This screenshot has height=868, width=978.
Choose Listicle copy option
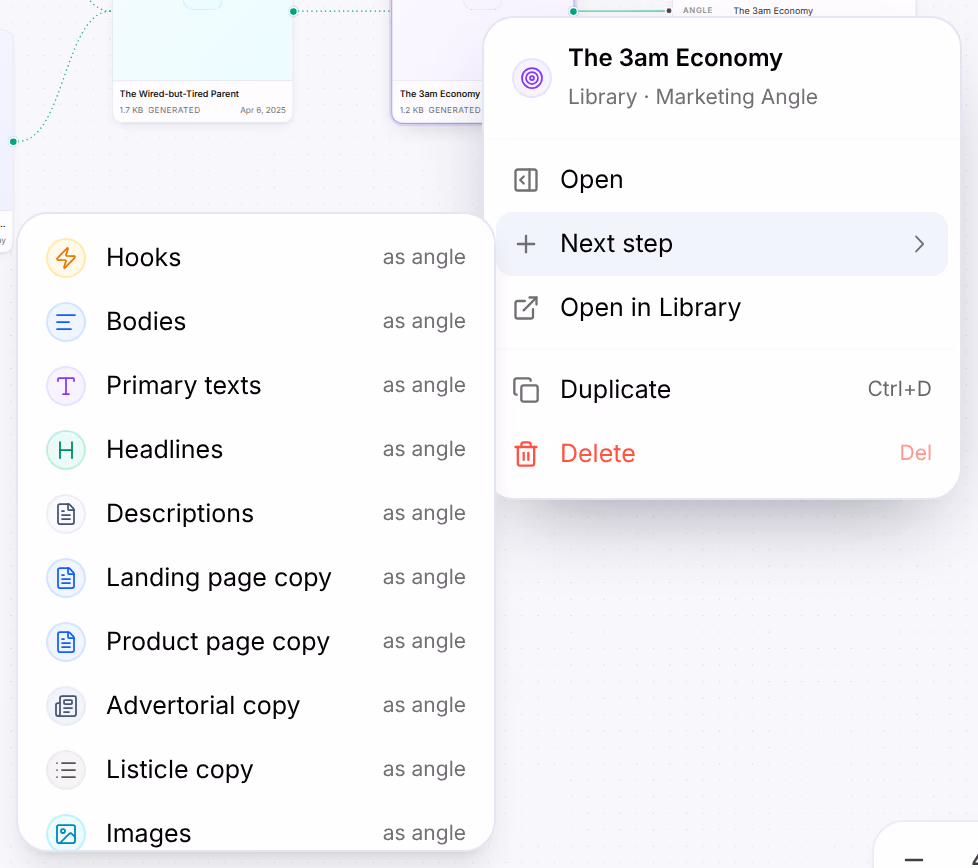pyautogui.click(x=256, y=770)
